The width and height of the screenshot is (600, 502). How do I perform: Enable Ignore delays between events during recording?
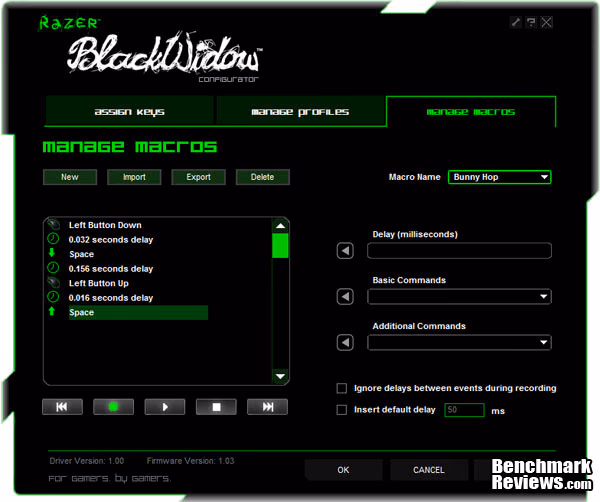point(342,388)
